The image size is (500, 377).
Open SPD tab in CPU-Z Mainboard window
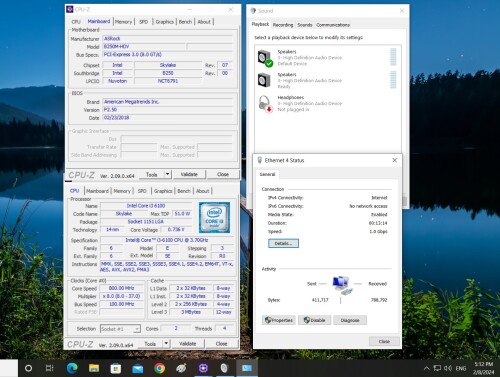point(144,22)
